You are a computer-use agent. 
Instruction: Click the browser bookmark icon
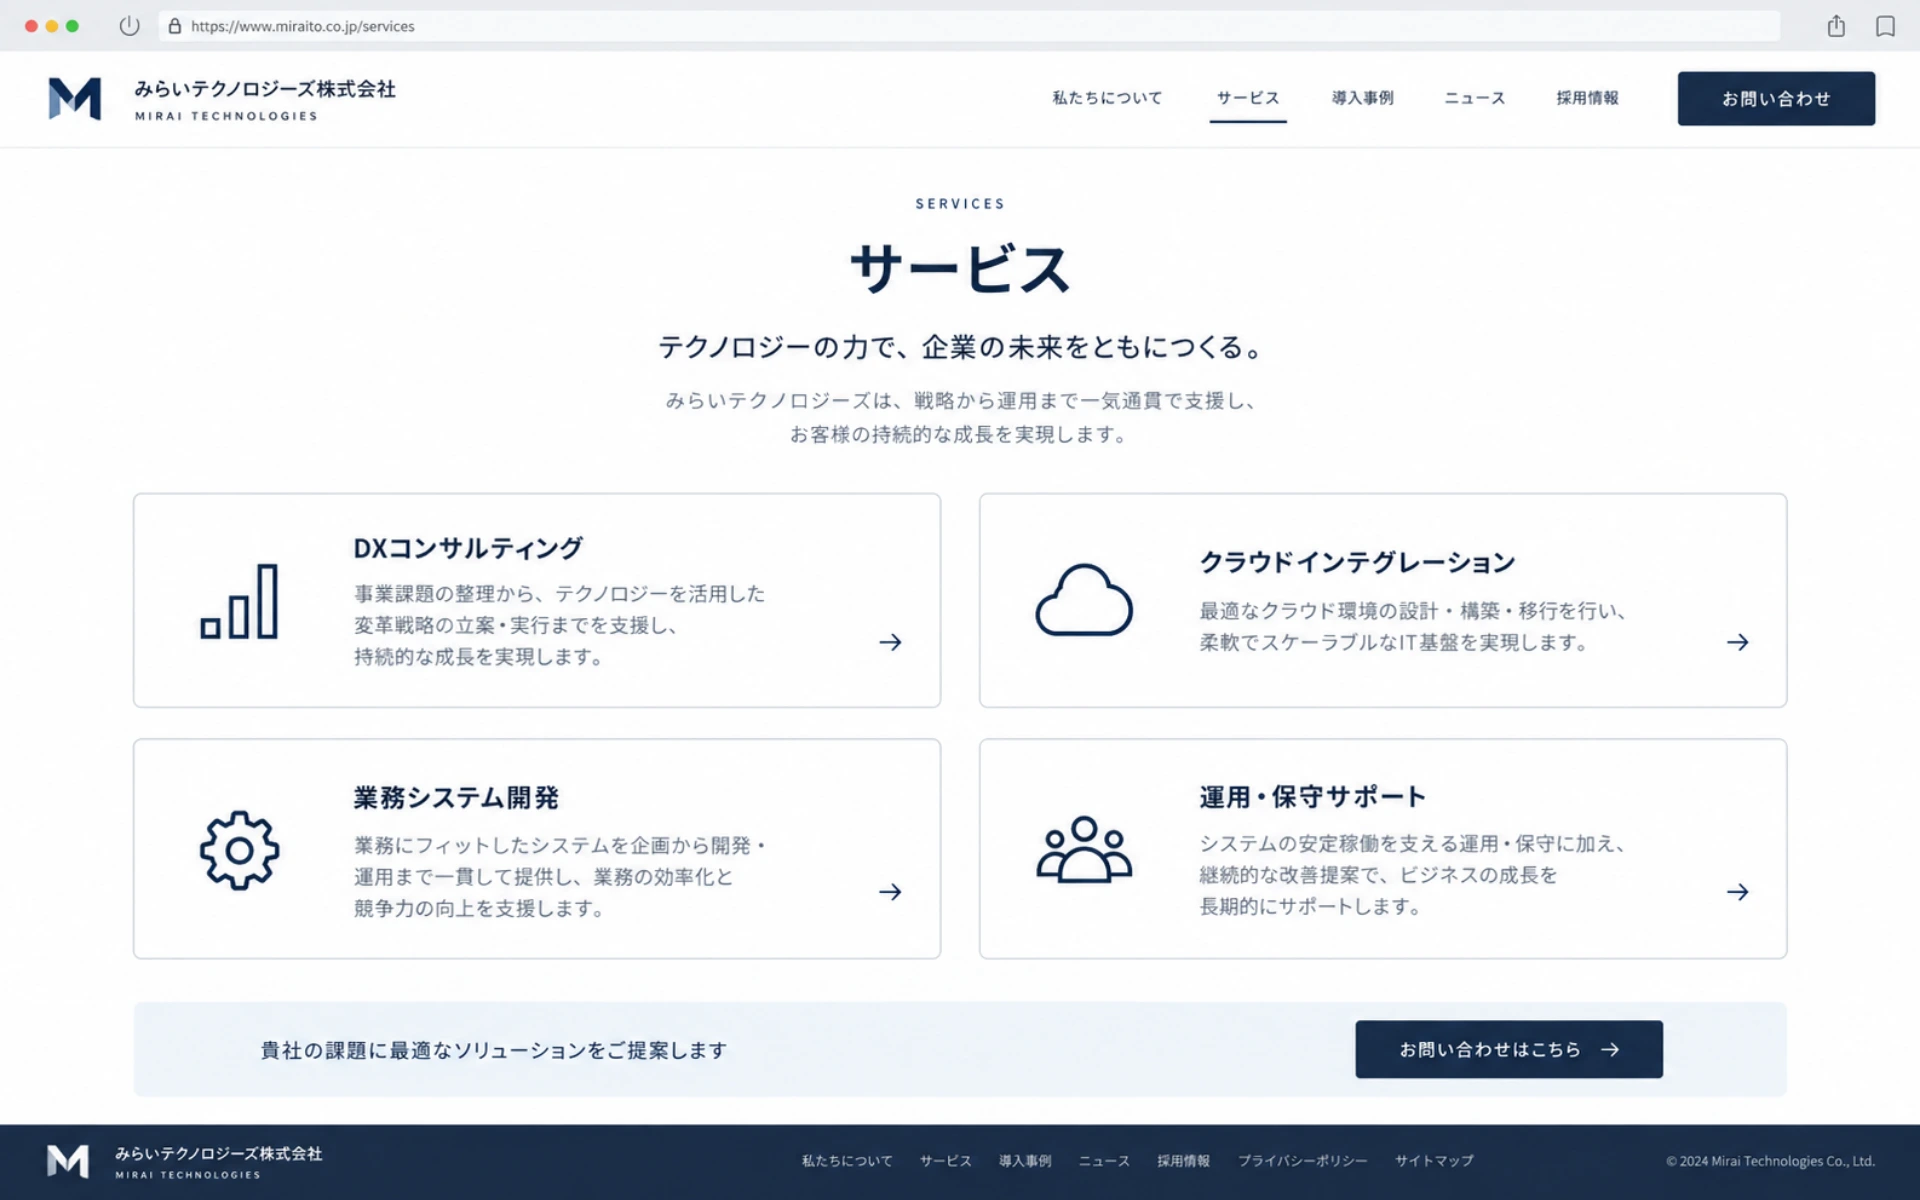1885,26
